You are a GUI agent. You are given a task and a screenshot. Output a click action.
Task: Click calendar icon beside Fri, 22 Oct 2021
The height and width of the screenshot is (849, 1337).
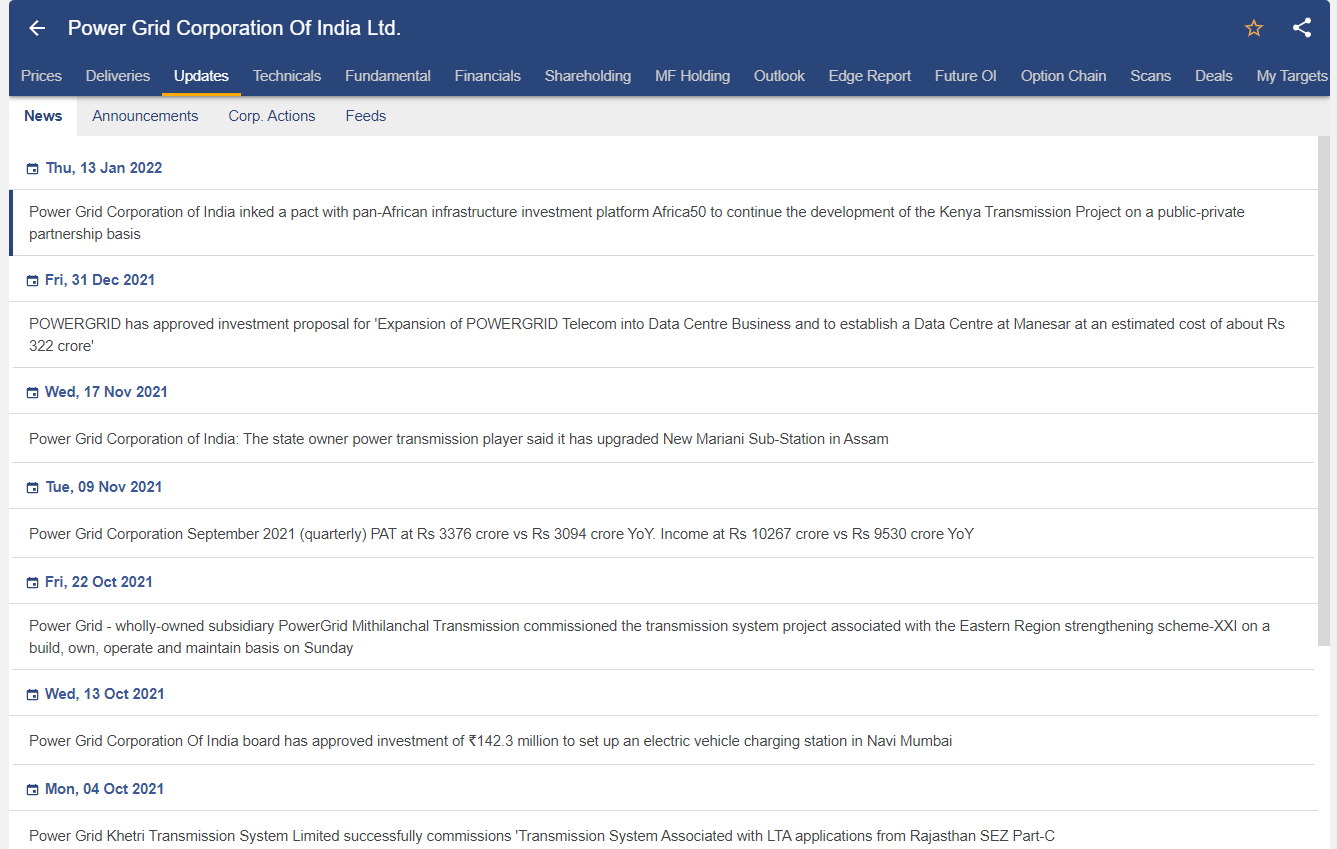[x=32, y=583]
